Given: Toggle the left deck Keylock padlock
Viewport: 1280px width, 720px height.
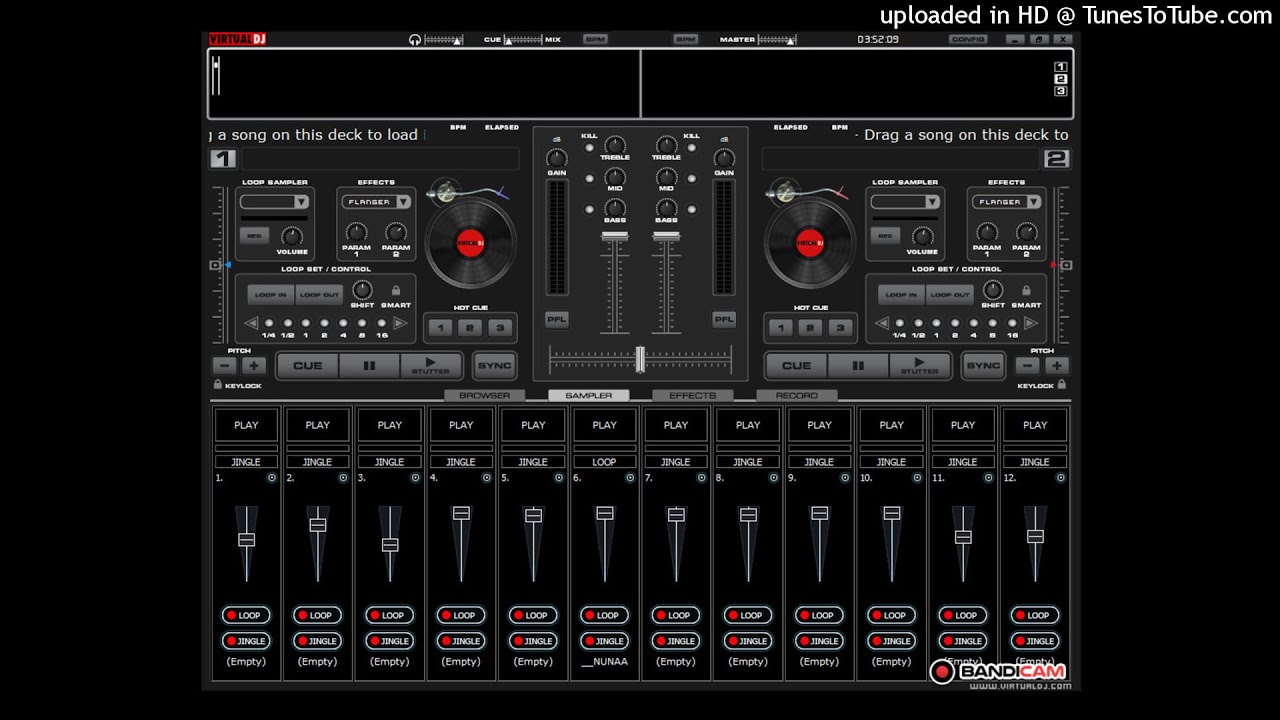Looking at the screenshot, I should (218, 384).
